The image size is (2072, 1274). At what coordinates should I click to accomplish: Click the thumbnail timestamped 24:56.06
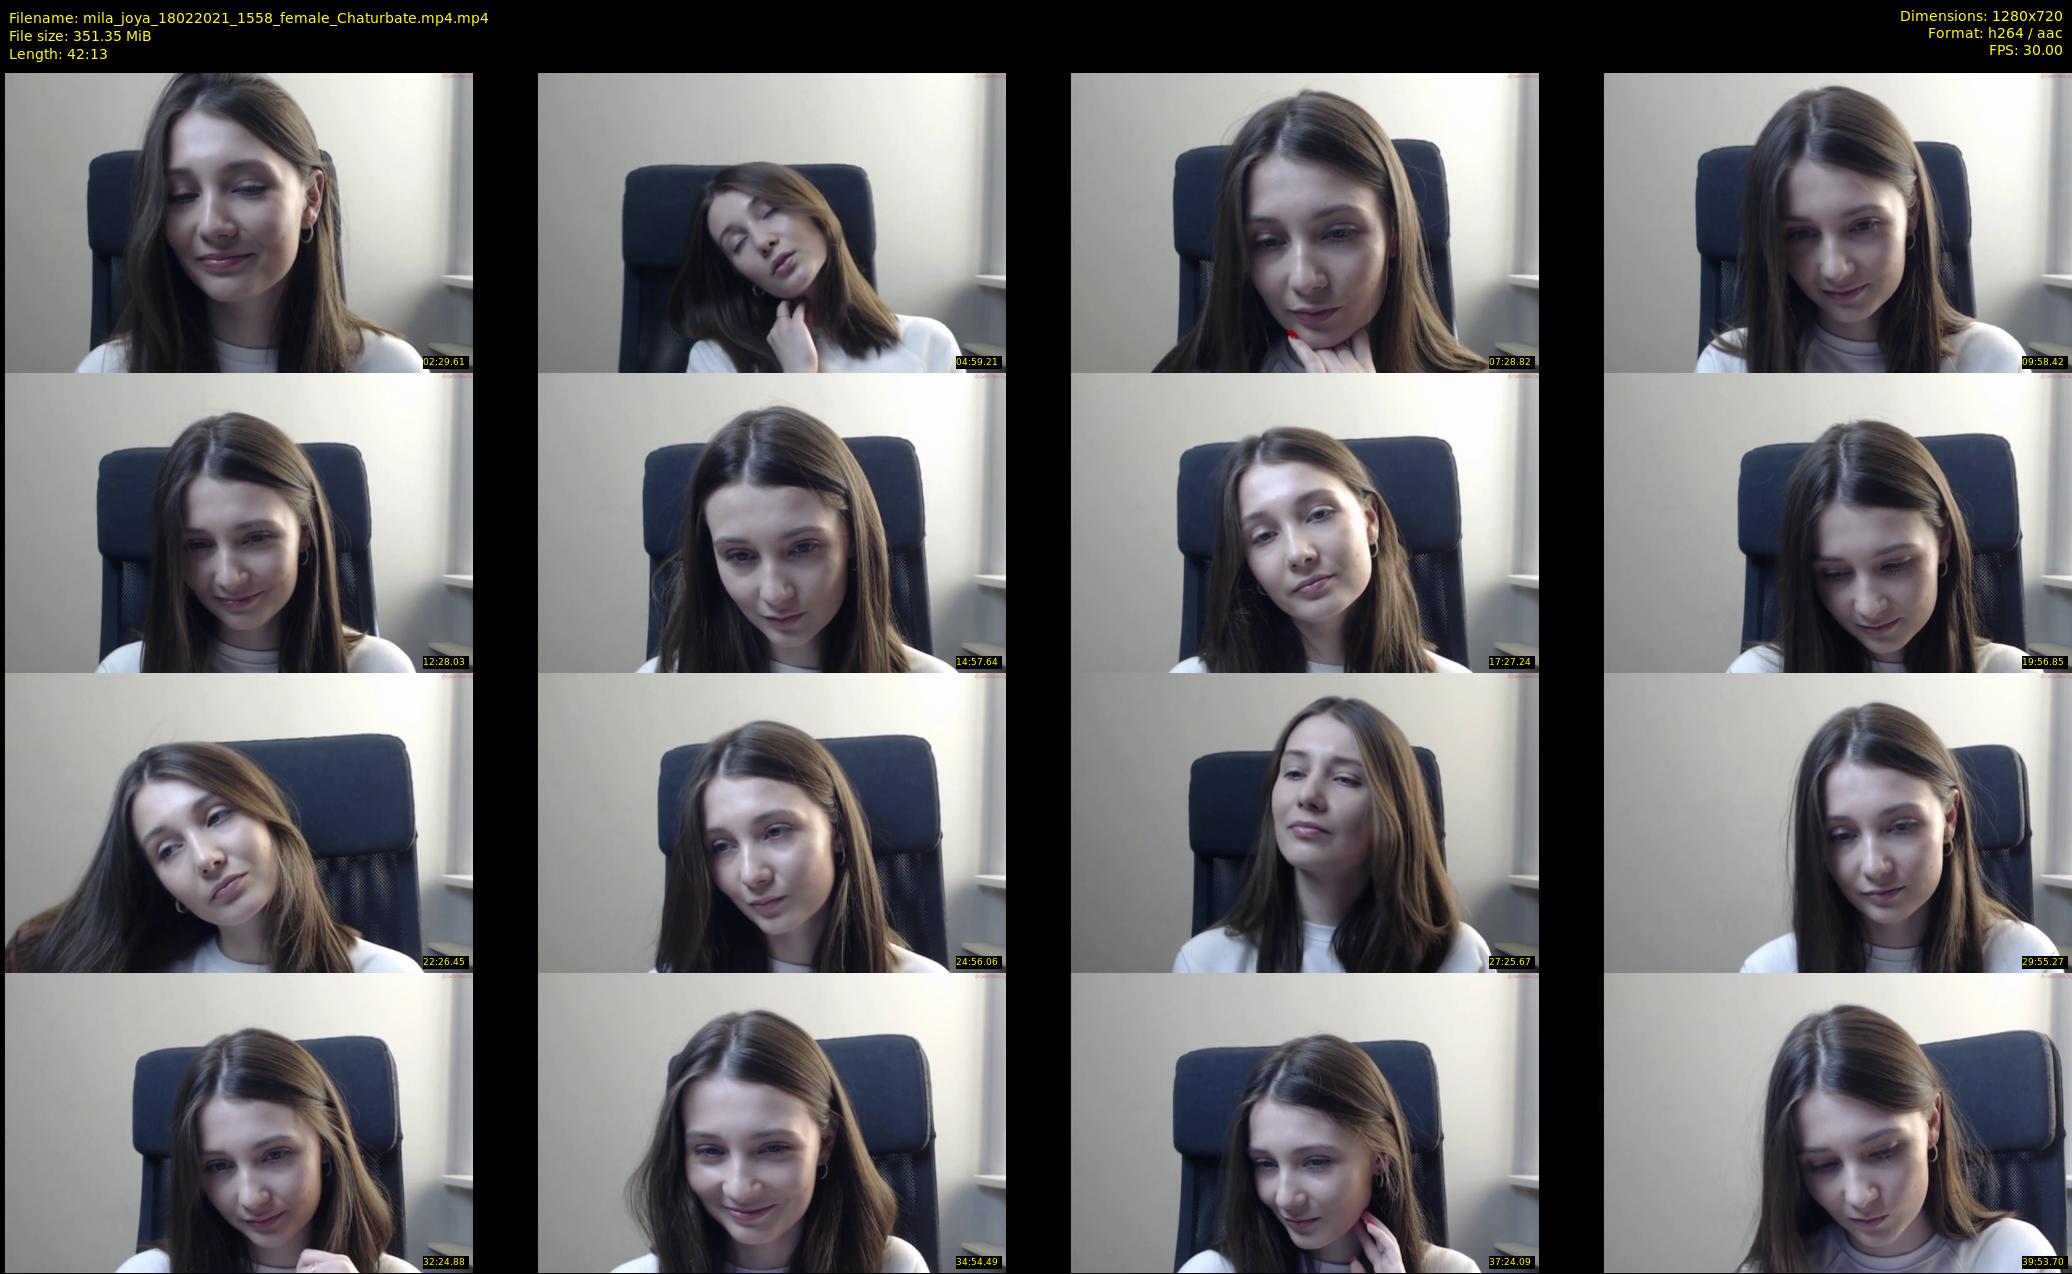[x=771, y=822]
